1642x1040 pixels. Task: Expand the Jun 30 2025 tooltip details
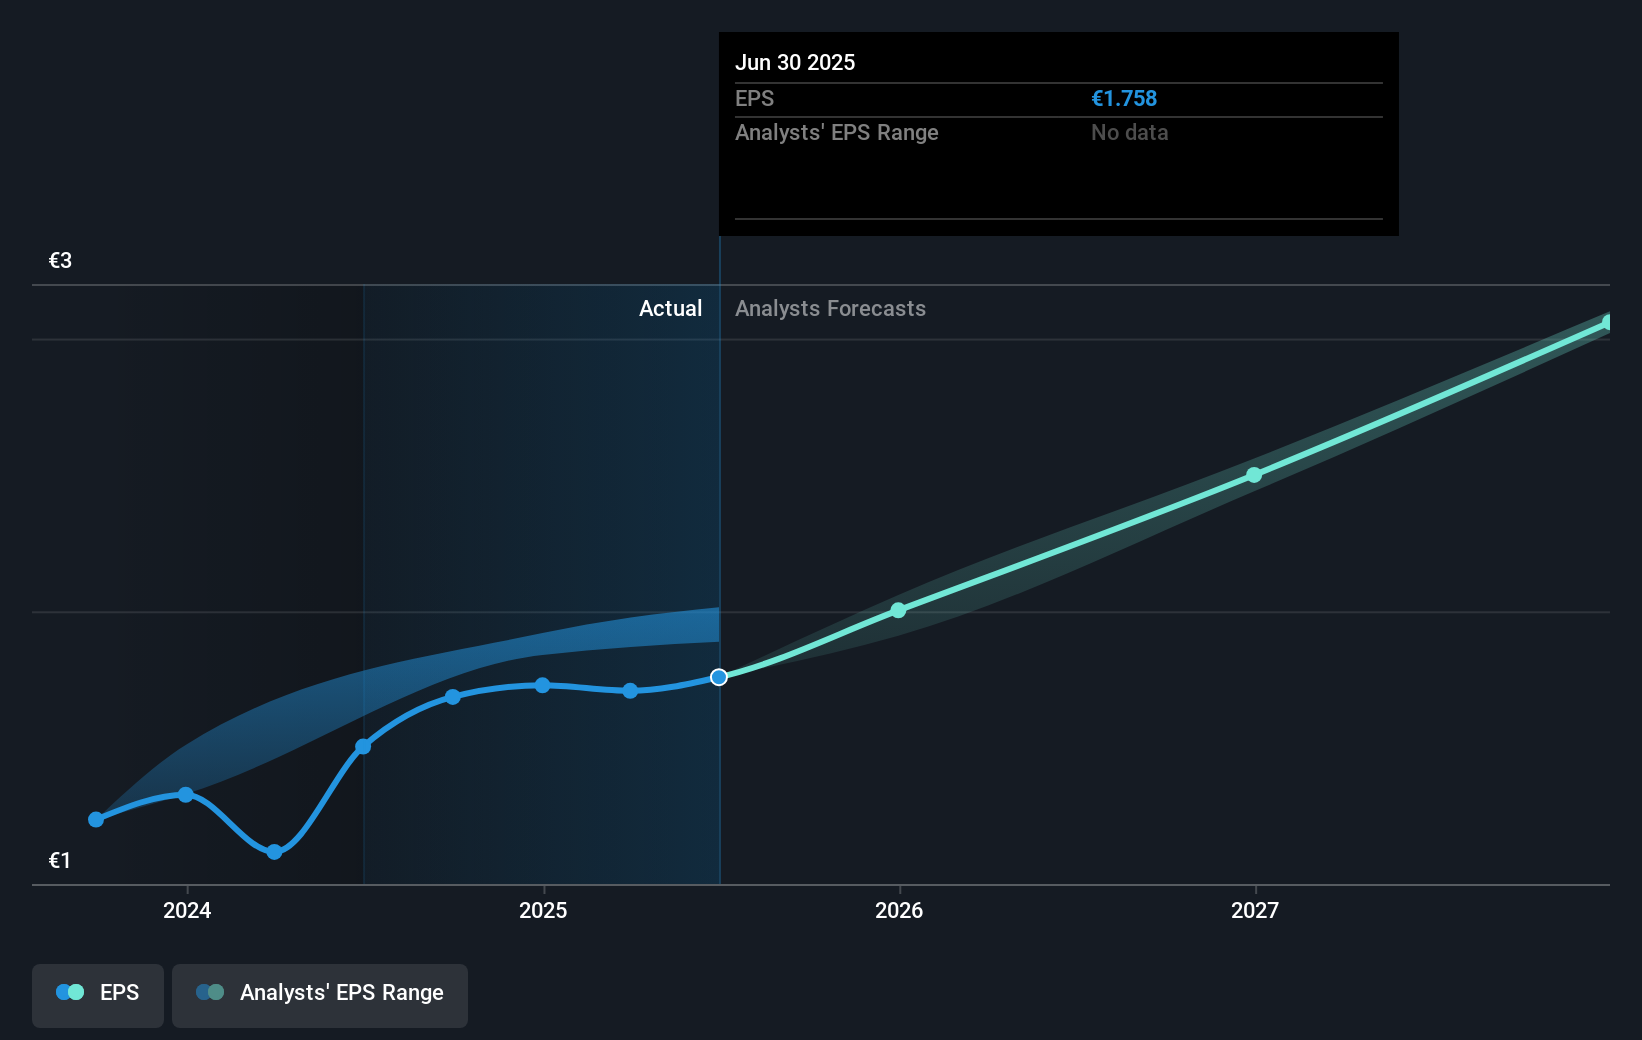796,62
